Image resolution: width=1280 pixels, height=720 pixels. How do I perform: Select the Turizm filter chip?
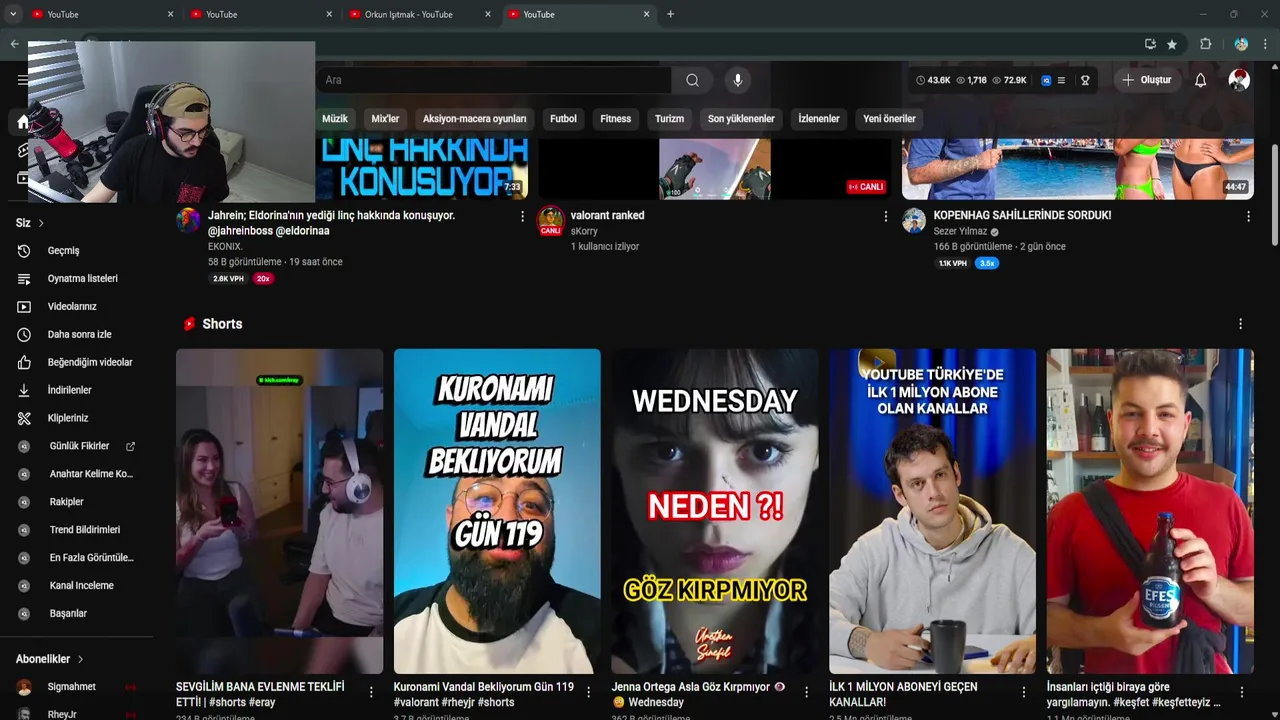point(669,119)
